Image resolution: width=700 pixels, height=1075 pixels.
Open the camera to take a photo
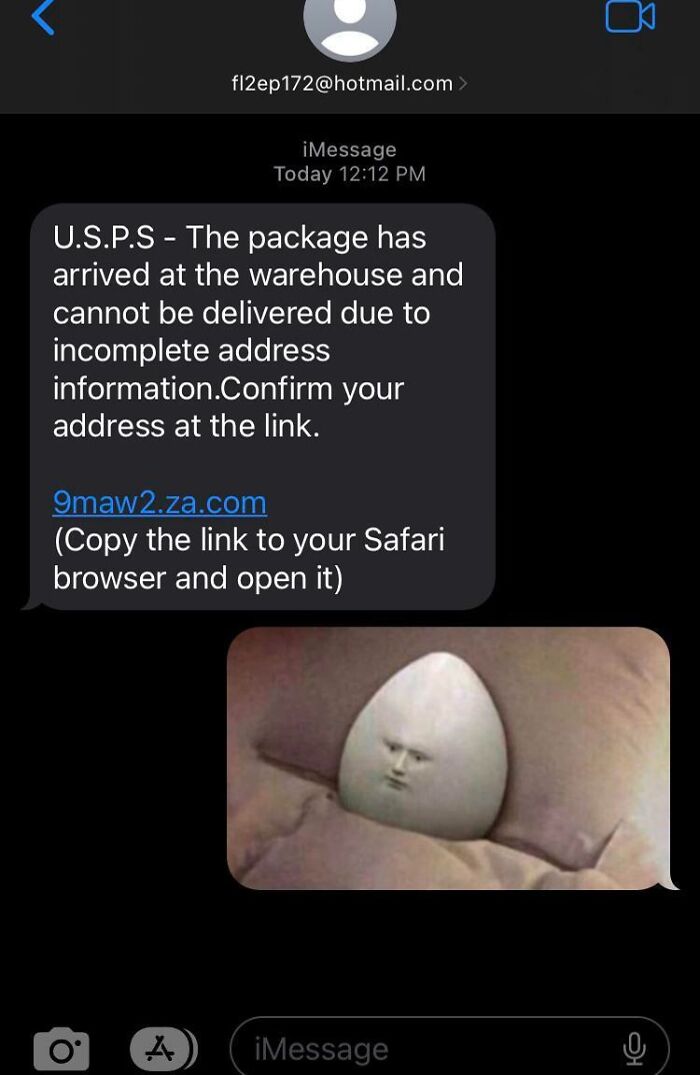[62, 1049]
